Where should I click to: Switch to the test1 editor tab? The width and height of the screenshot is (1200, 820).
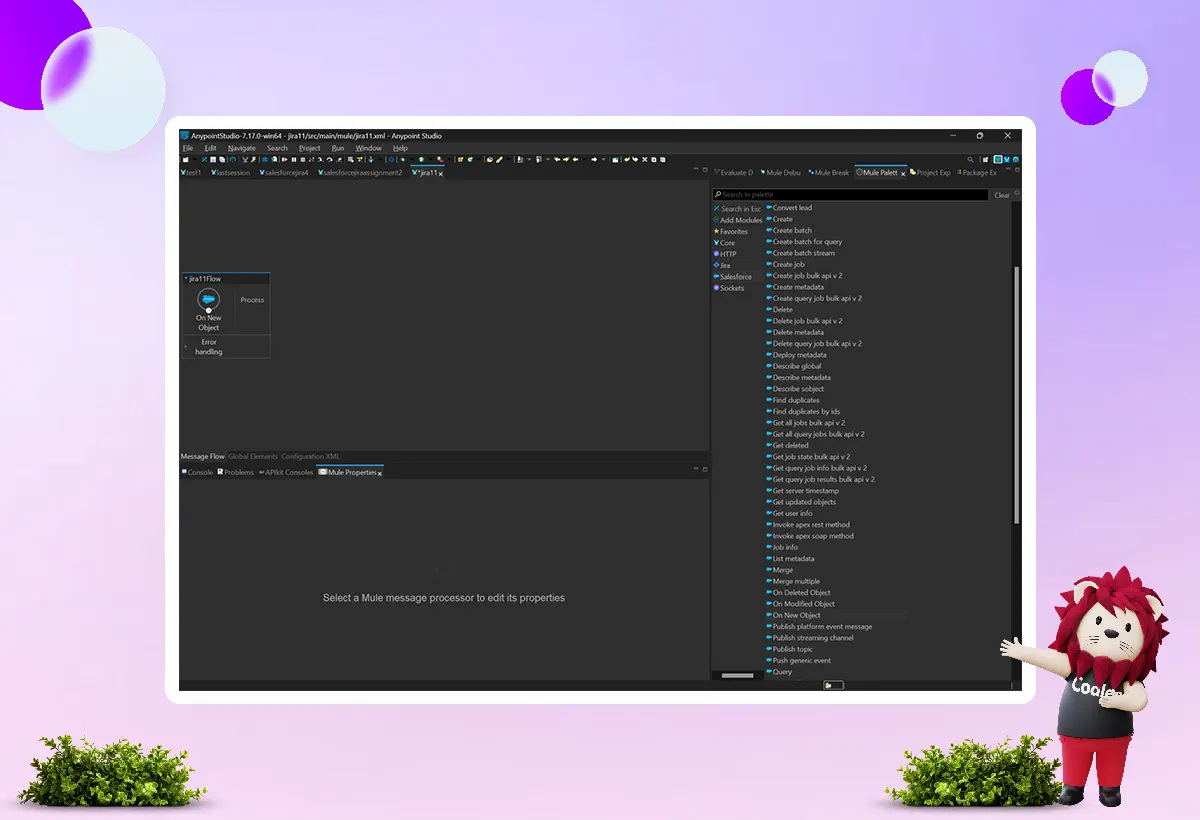point(191,173)
